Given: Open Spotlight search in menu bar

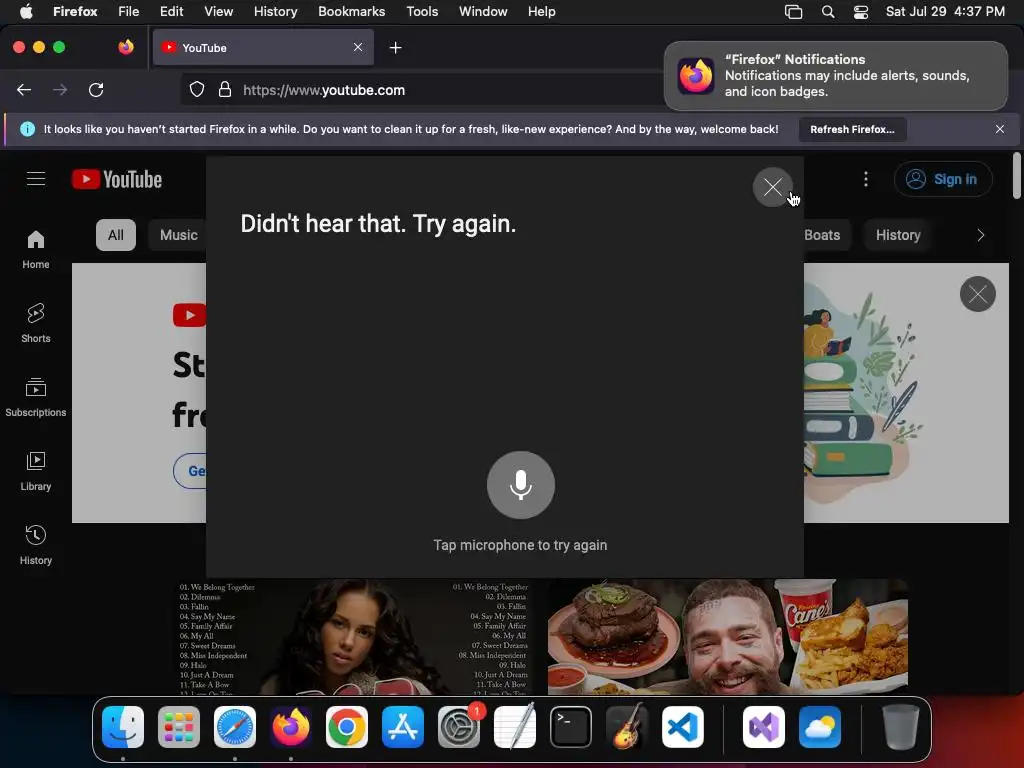Looking at the screenshot, I should pos(827,12).
